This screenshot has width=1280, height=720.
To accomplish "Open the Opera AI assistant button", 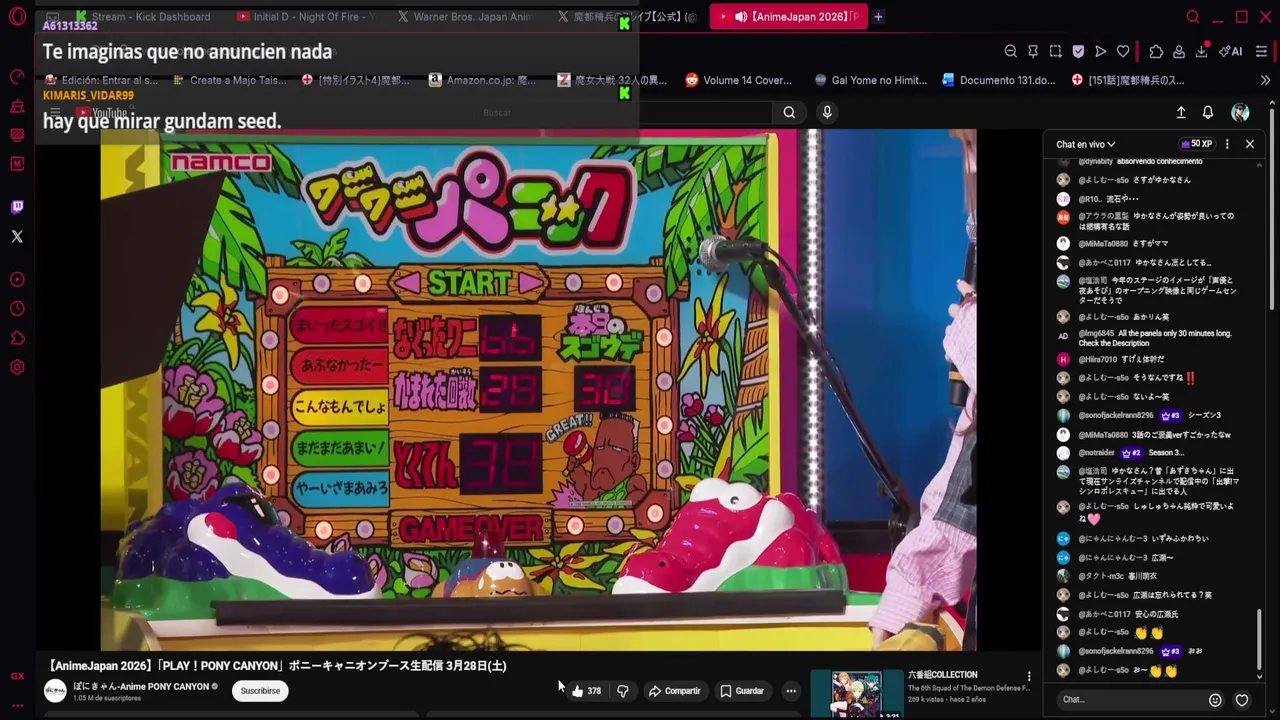I will point(1230,51).
